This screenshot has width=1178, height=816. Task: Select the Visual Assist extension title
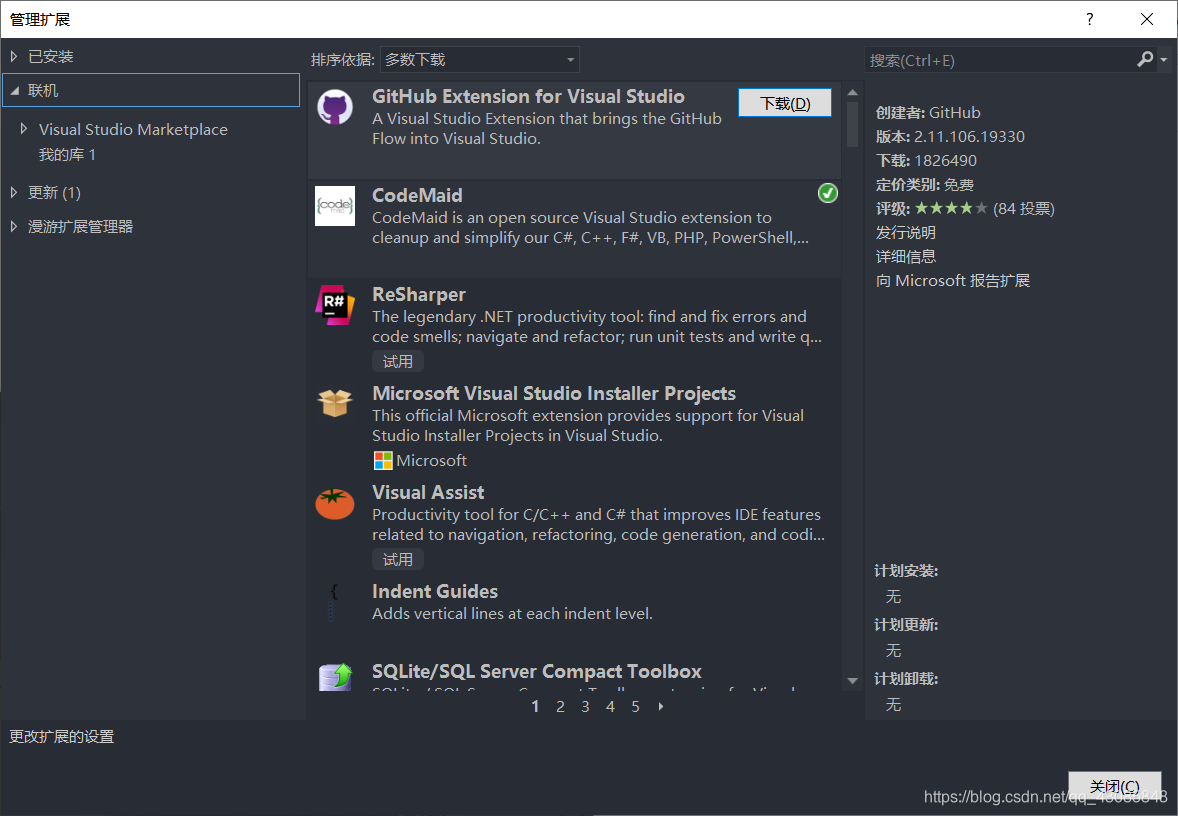click(428, 492)
